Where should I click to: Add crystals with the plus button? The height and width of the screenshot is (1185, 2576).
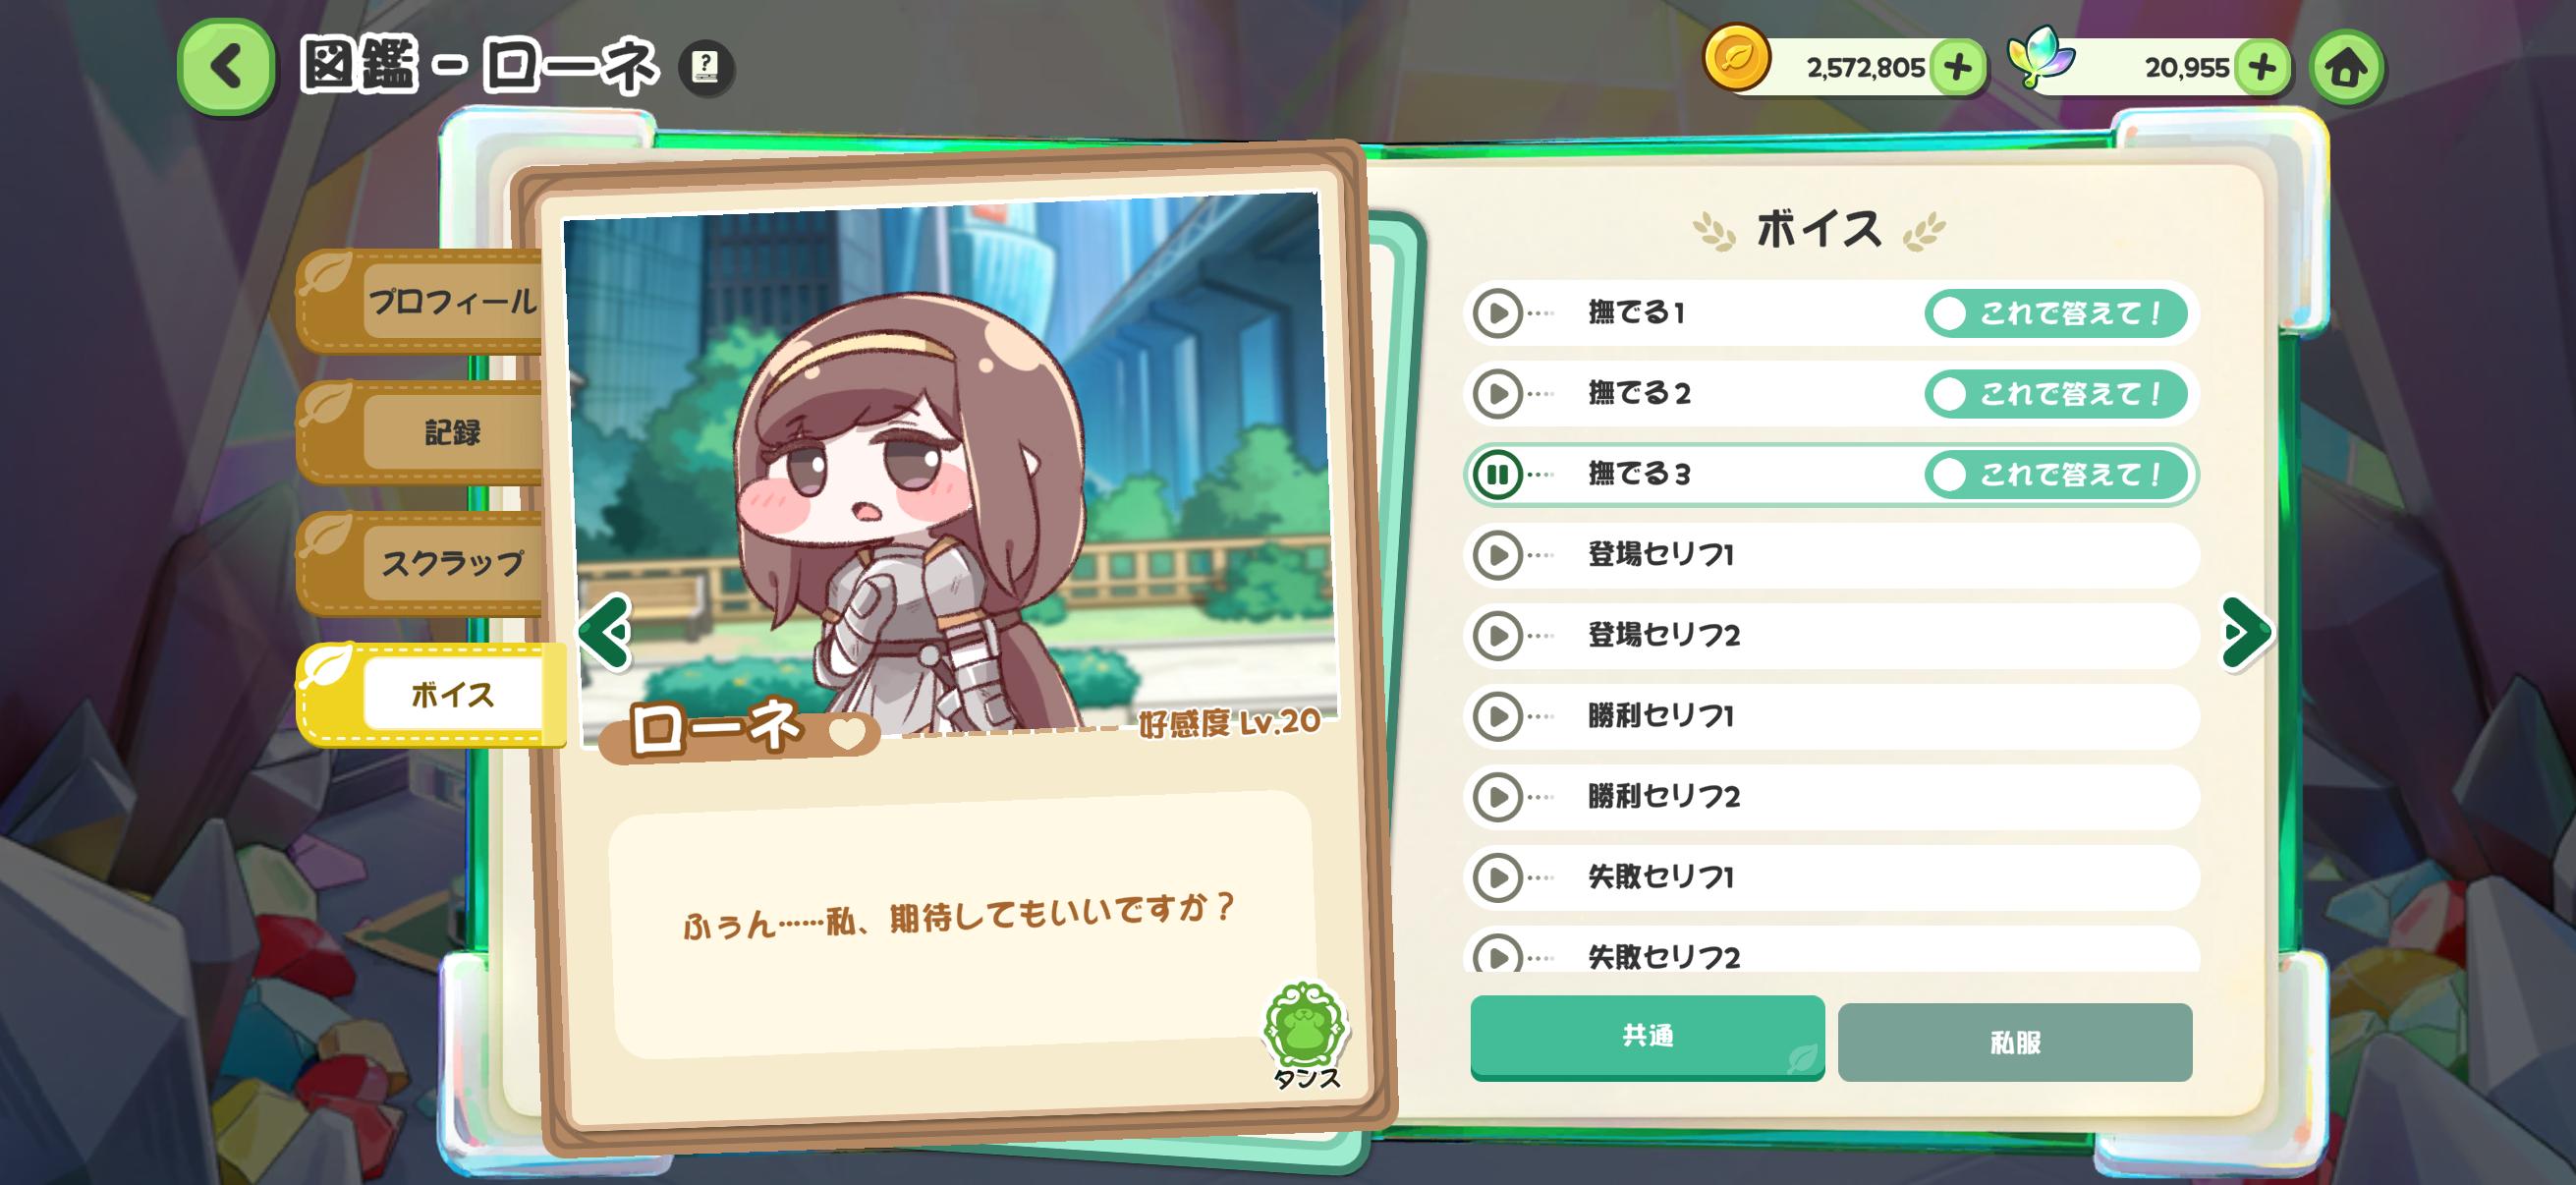tap(2262, 68)
